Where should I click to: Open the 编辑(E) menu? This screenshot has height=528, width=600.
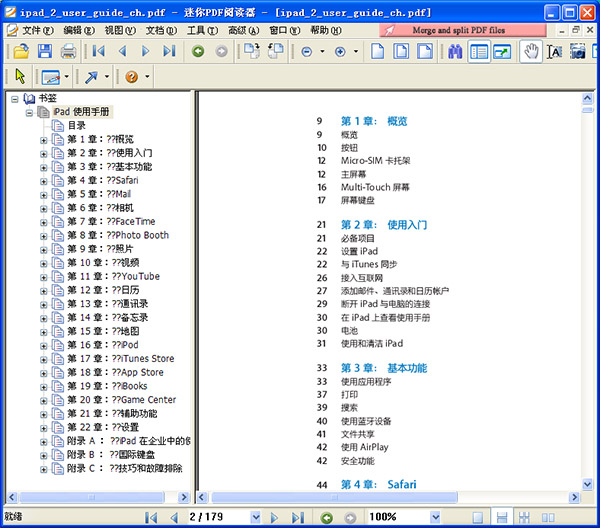coord(79,30)
